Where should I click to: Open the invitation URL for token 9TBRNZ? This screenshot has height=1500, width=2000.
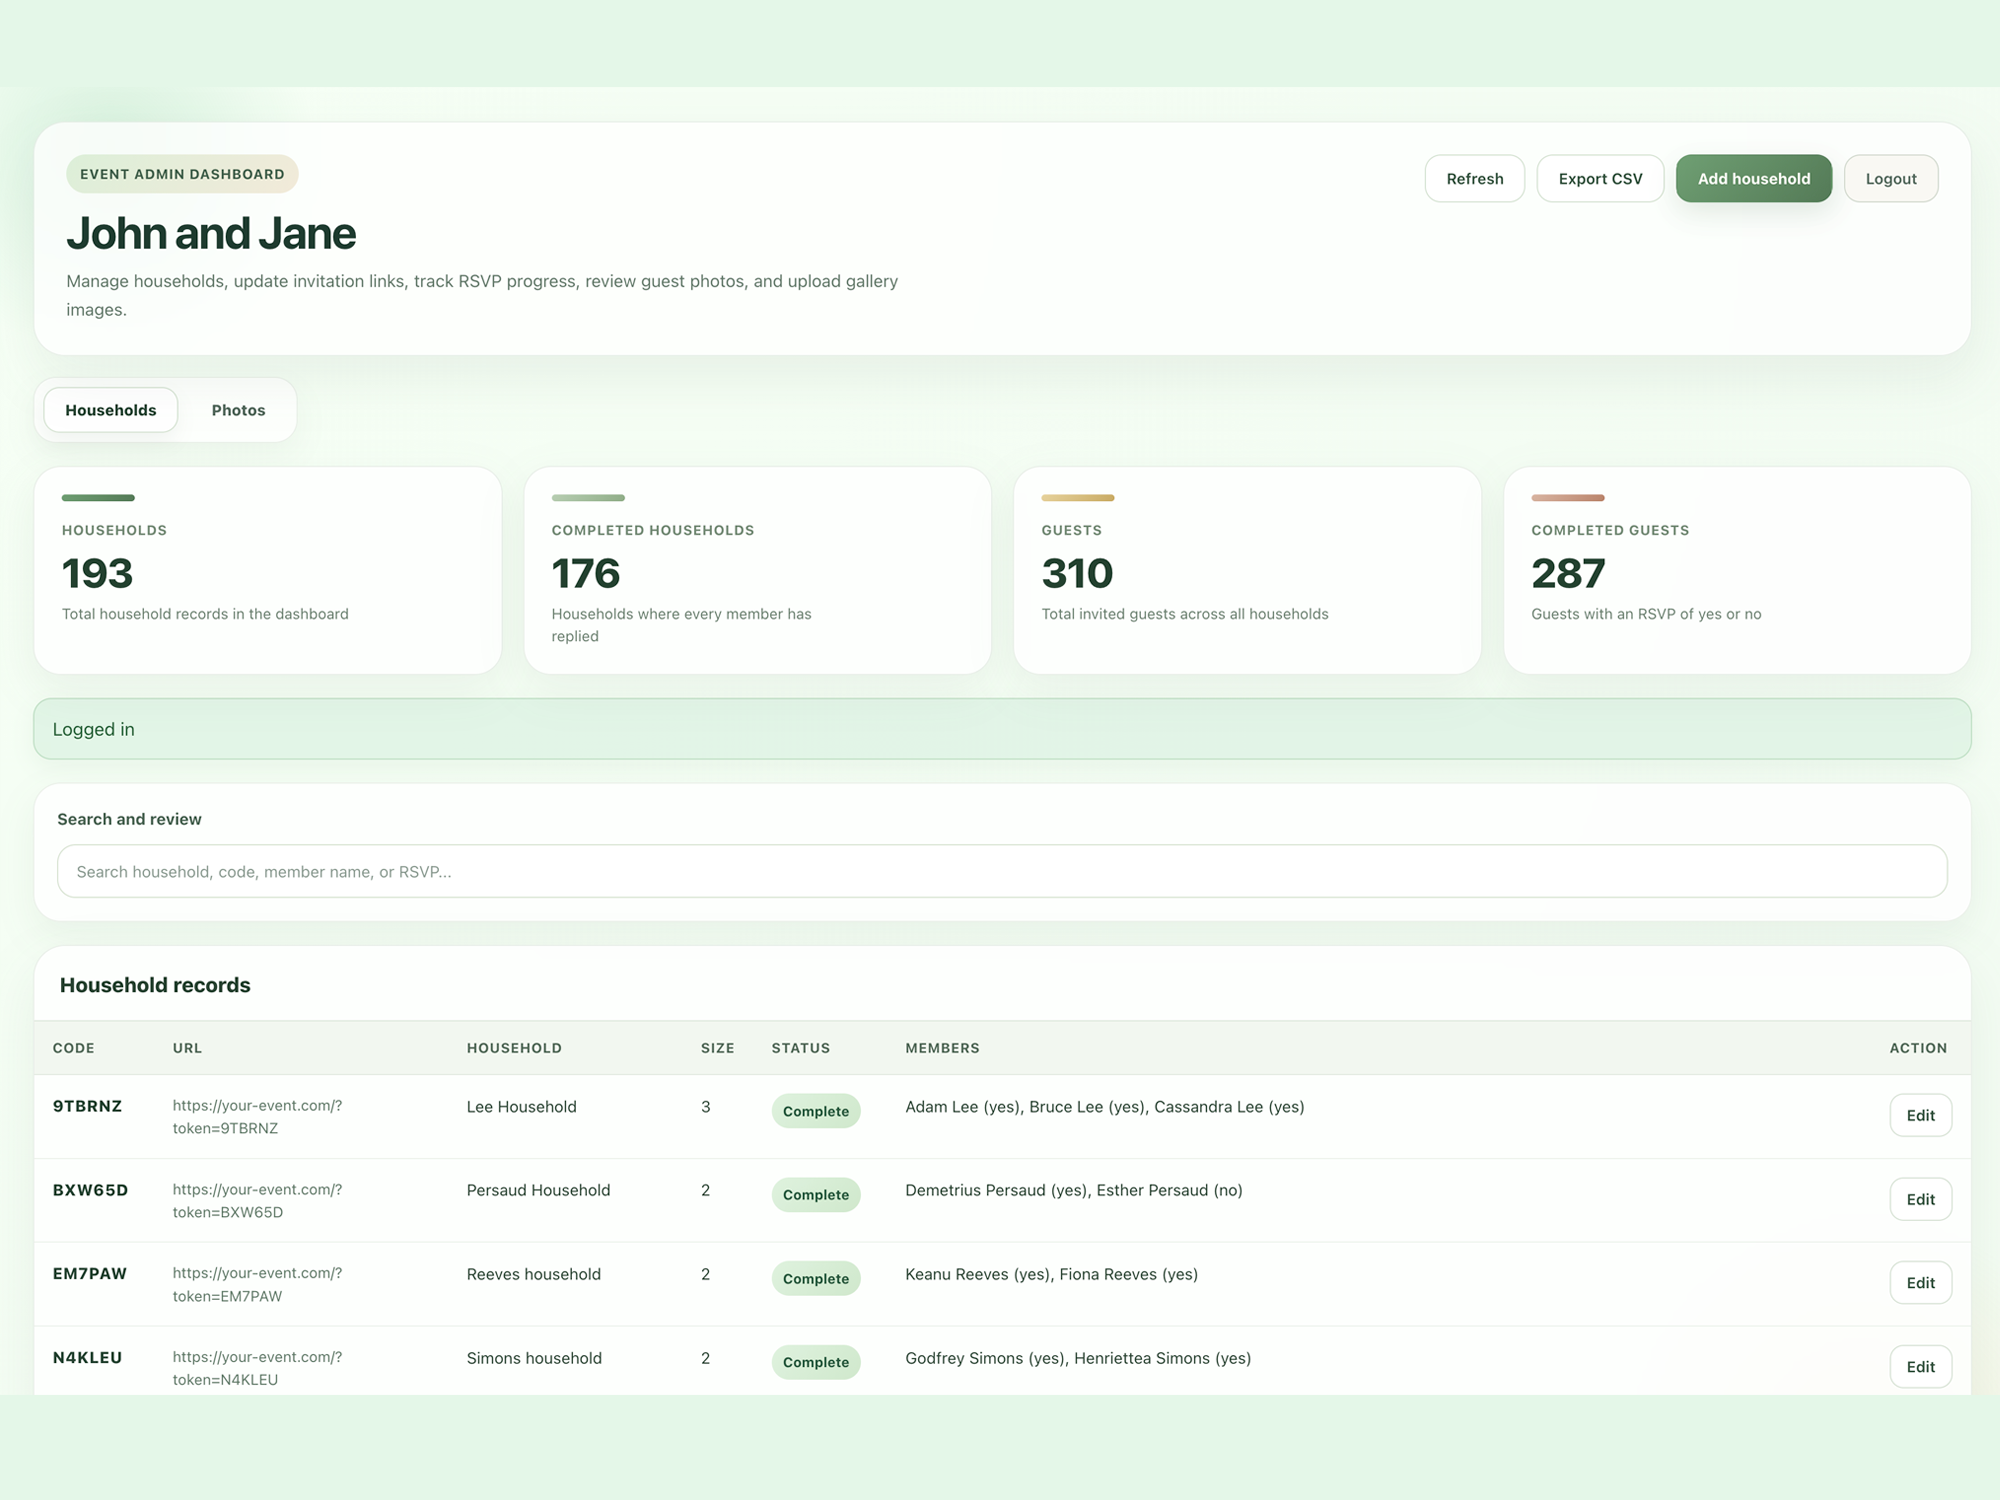click(257, 1116)
